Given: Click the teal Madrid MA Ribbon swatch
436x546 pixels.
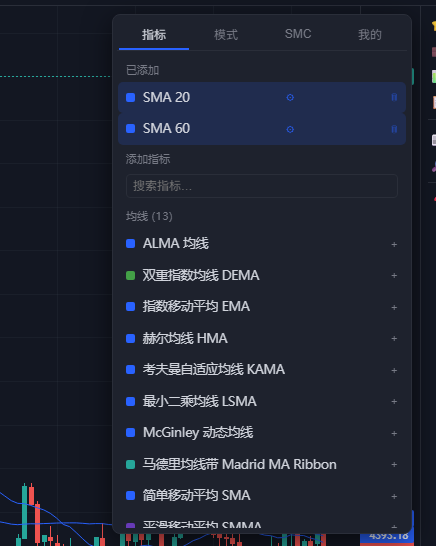Looking at the screenshot, I should (130, 465).
